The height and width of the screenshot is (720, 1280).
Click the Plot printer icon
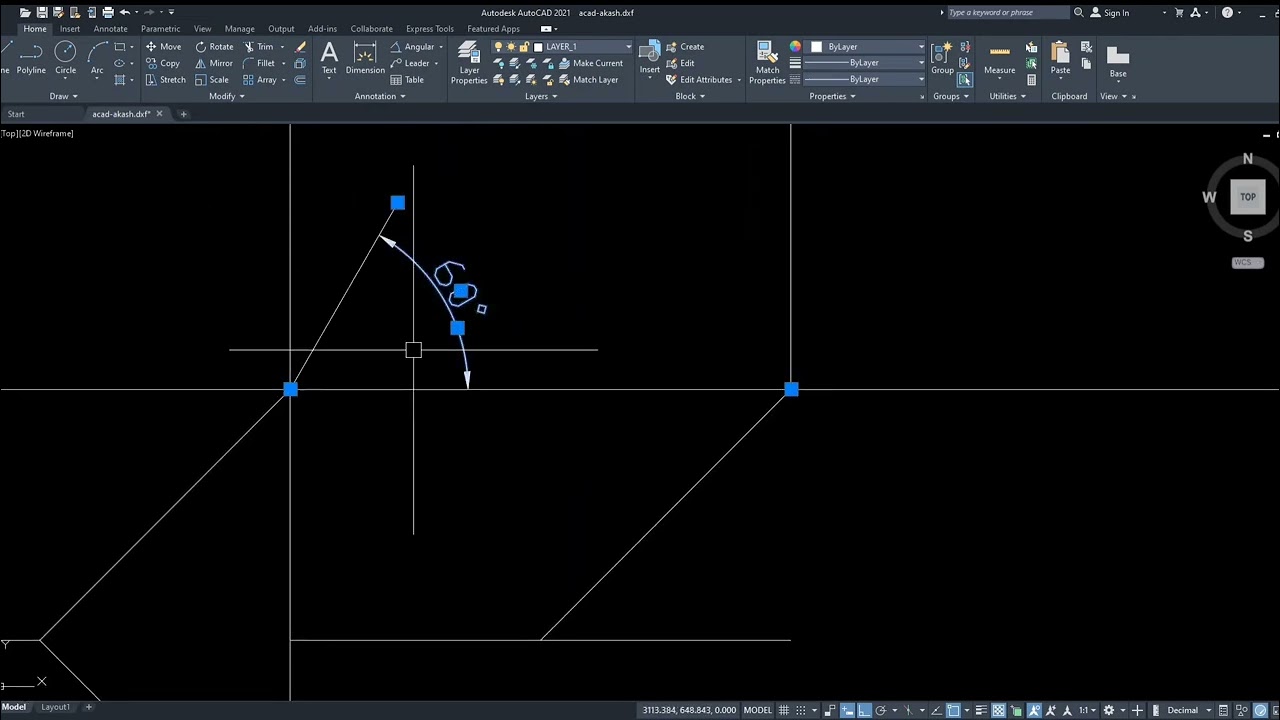pyautogui.click(x=108, y=12)
